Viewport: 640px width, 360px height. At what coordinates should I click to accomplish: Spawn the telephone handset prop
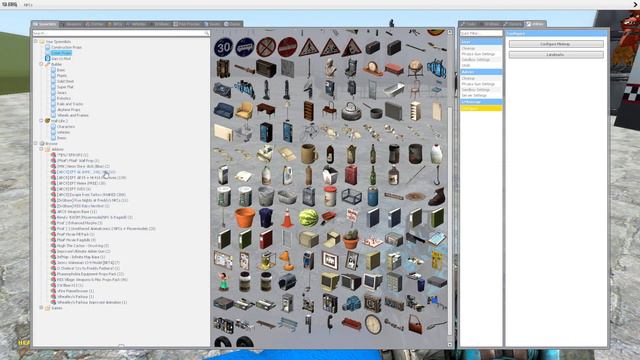pyautogui.click(x=329, y=324)
